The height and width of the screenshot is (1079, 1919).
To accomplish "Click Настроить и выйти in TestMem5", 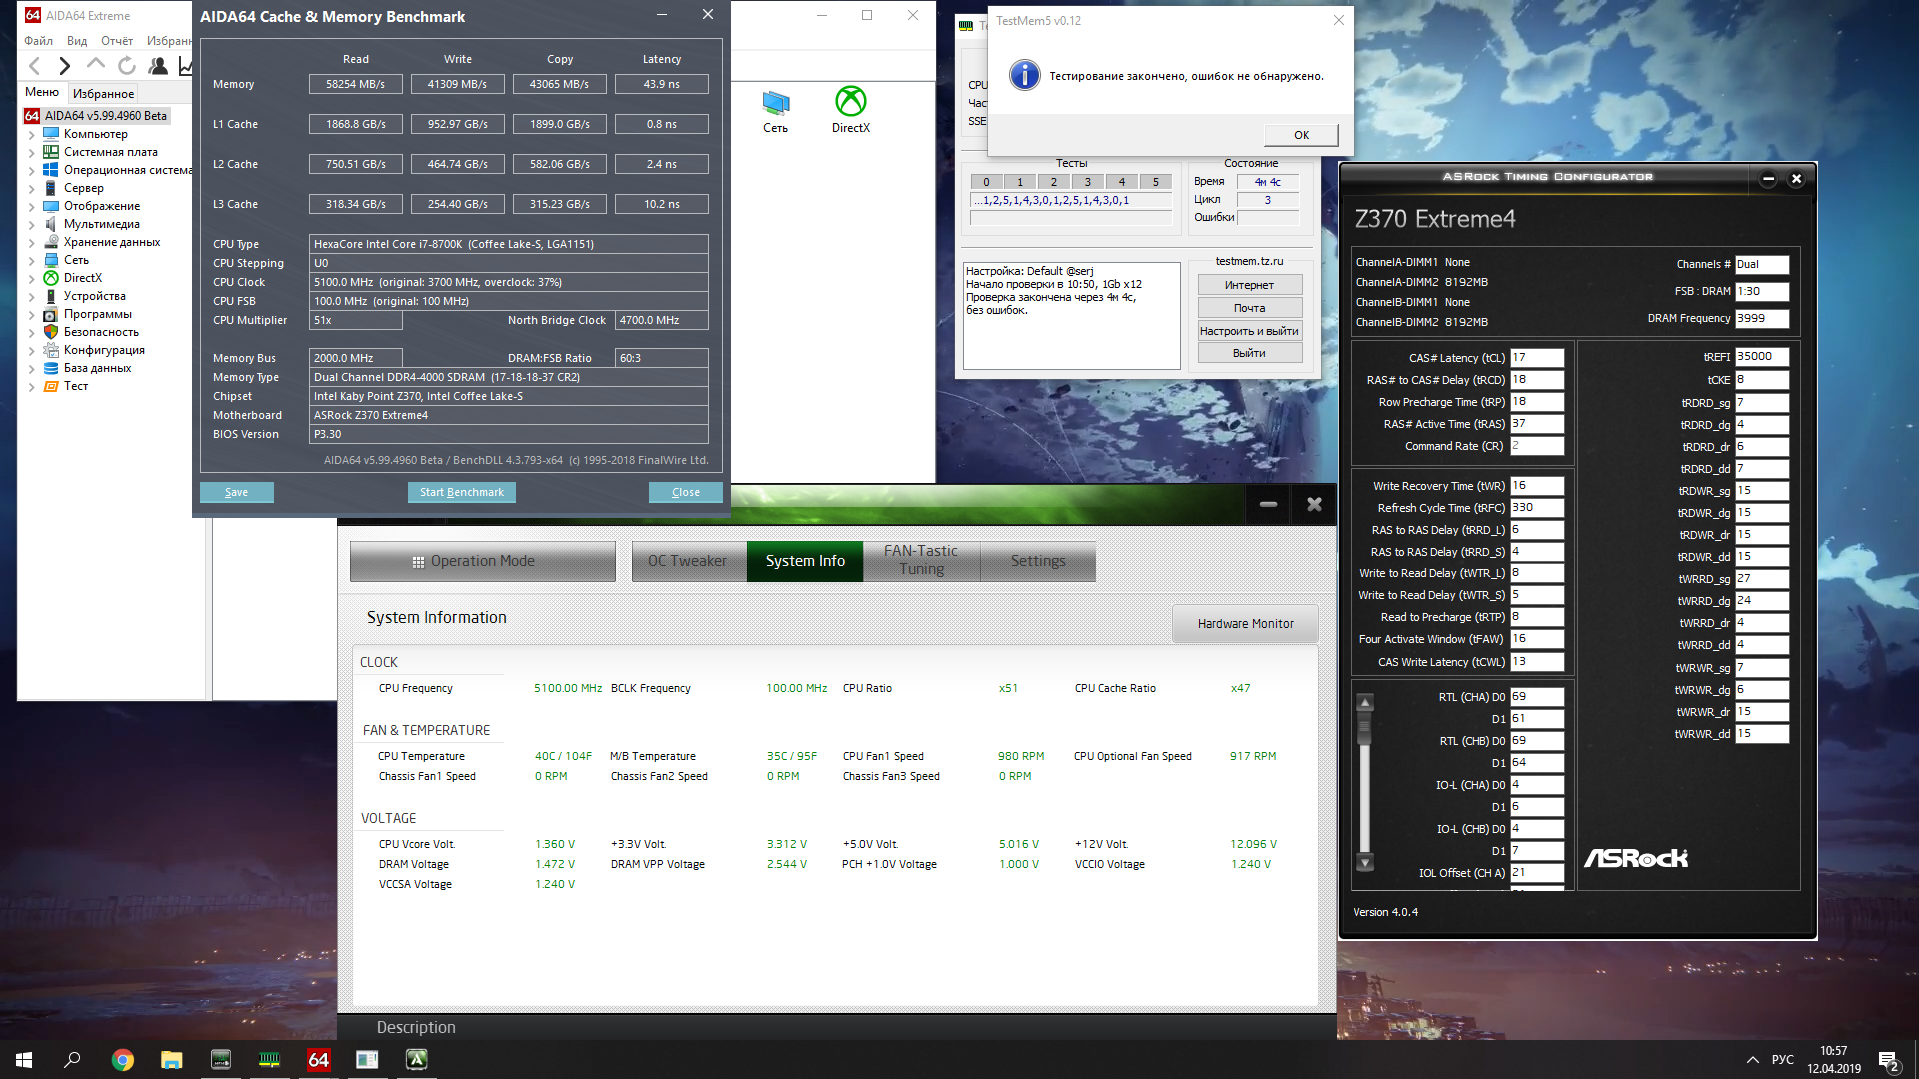I will [x=1250, y=331].
